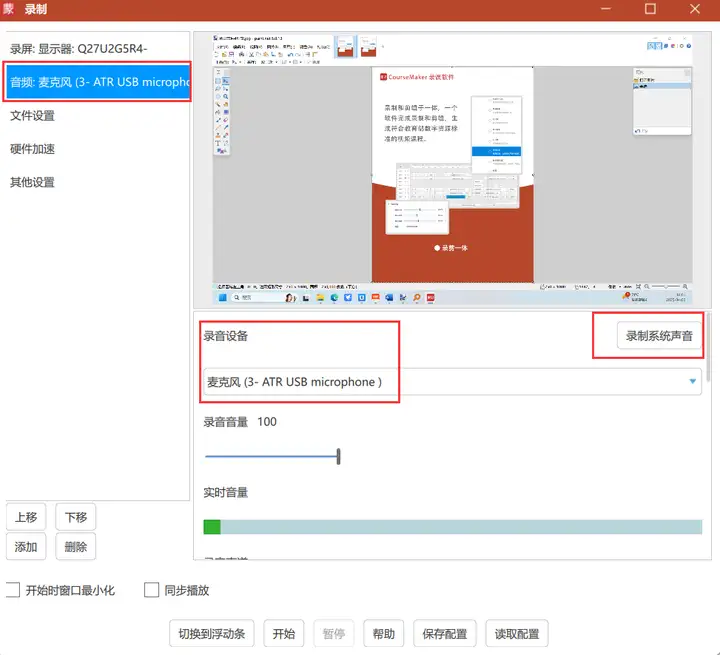Open the 其他设置 section

tap(97, 182)
